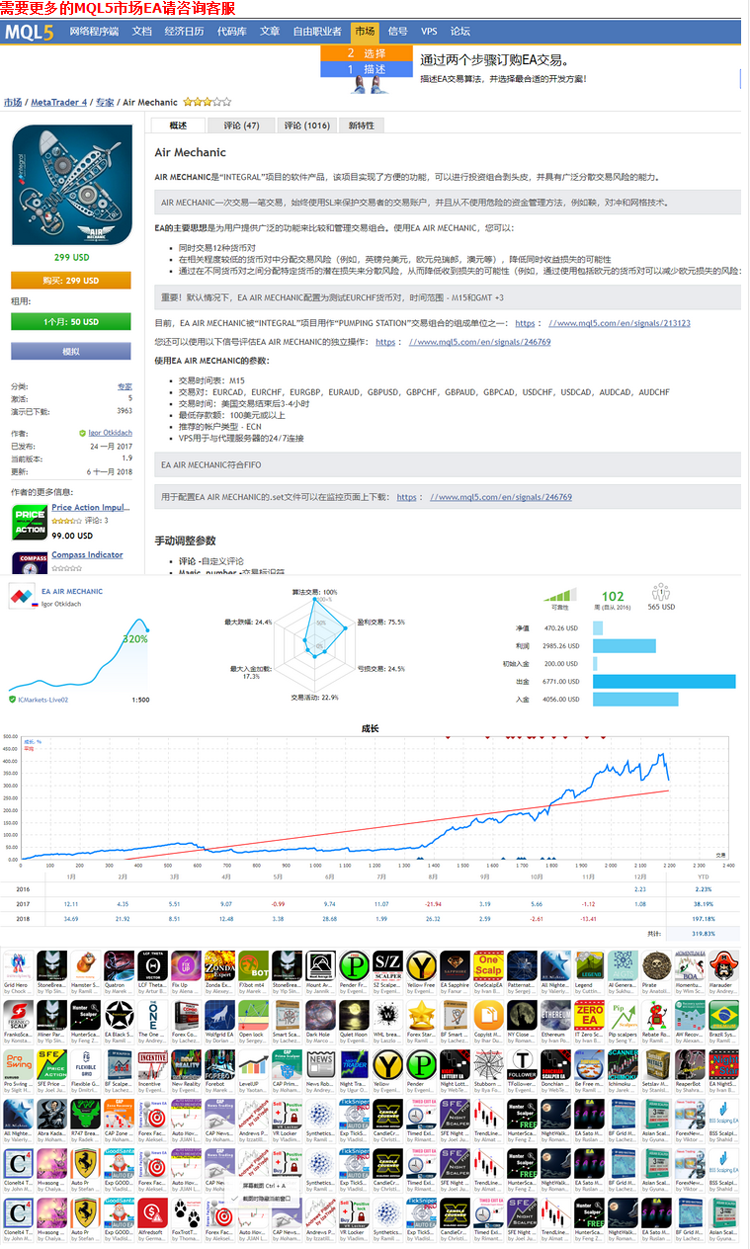Click the MQL5 logo
This screenshot has width=750, height=1249.
(31, 32)
